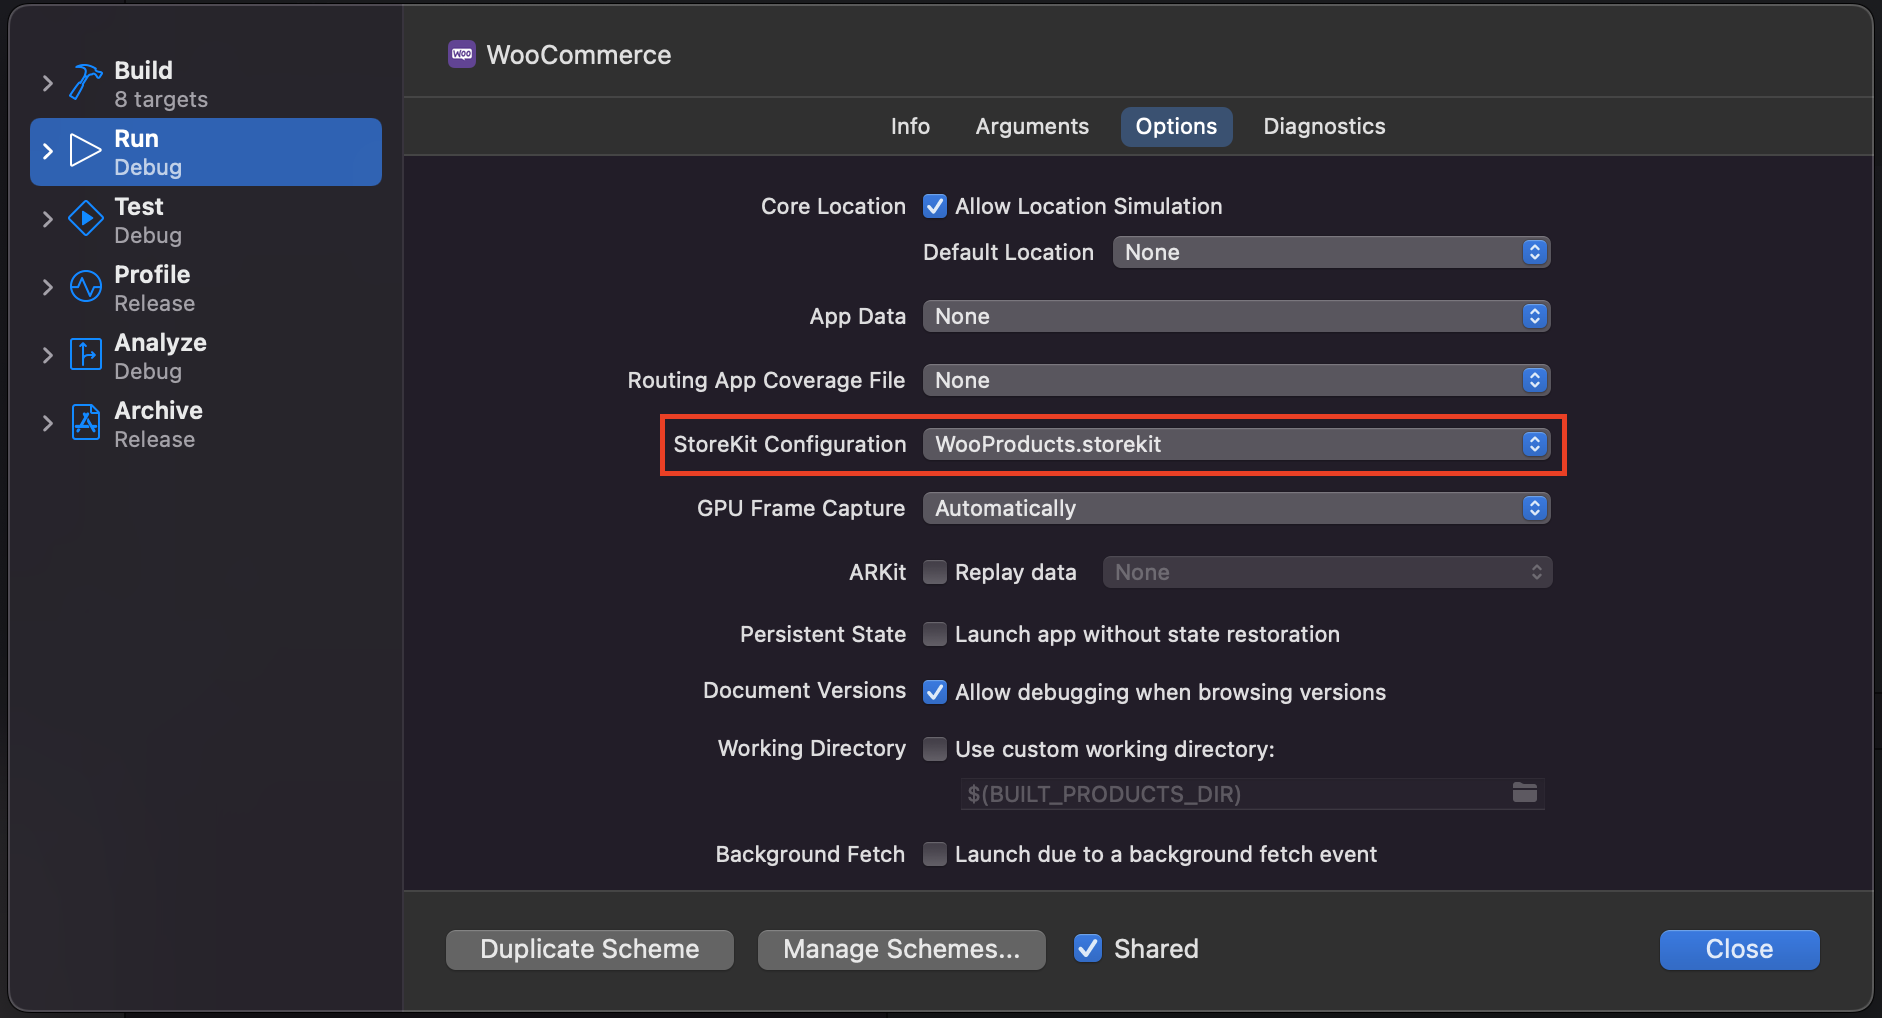
Task: Open the App Data dropdown
Action: click(x=1236, y=316)
